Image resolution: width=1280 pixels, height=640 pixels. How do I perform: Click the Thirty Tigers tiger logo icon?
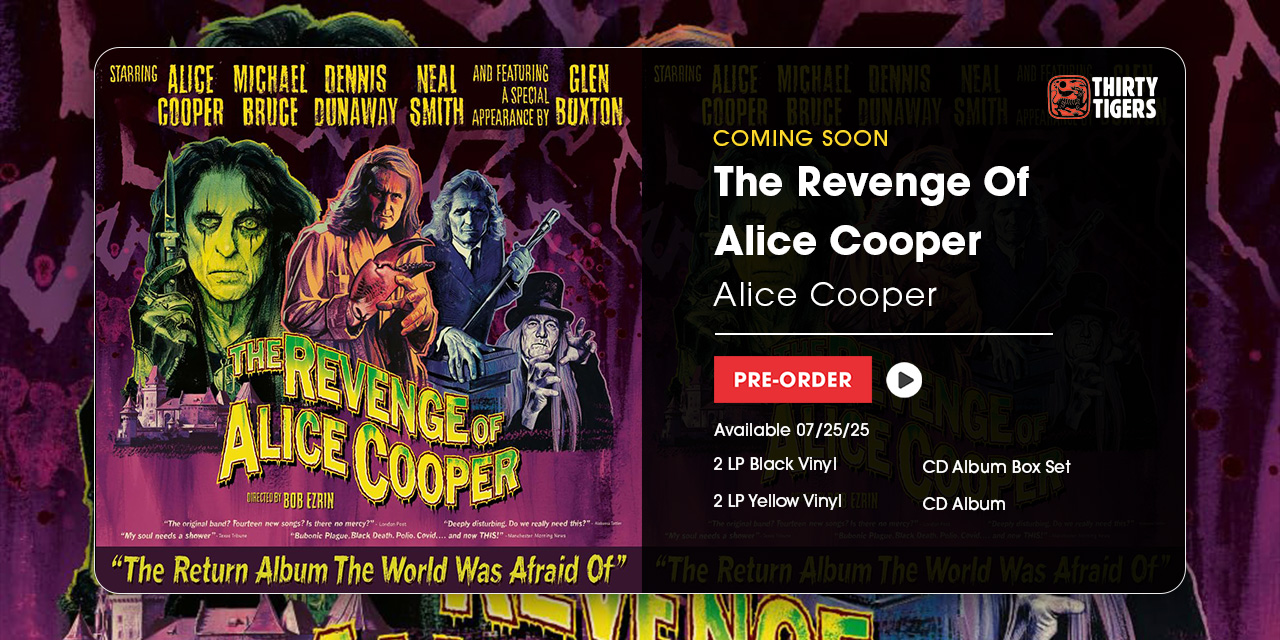(x=1068, y=97)
